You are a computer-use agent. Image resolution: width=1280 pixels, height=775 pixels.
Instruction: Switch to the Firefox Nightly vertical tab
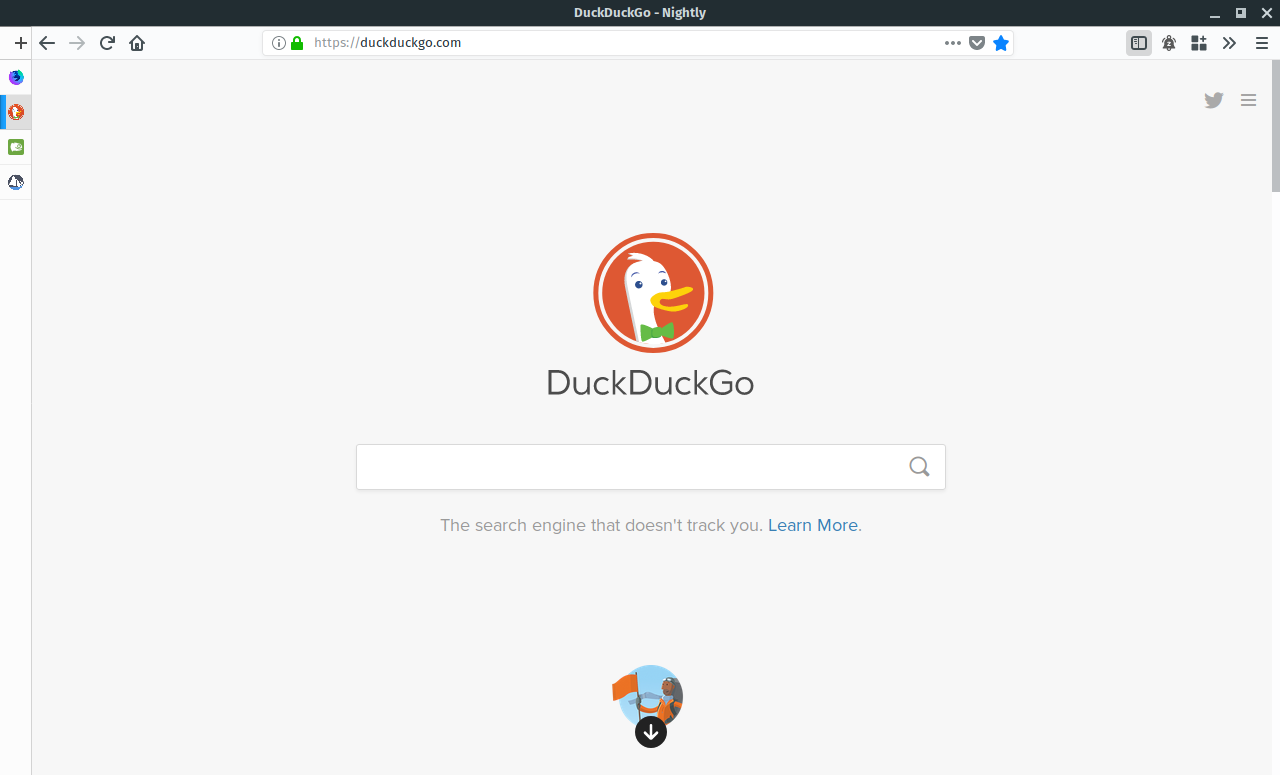(x=16, y=77)
